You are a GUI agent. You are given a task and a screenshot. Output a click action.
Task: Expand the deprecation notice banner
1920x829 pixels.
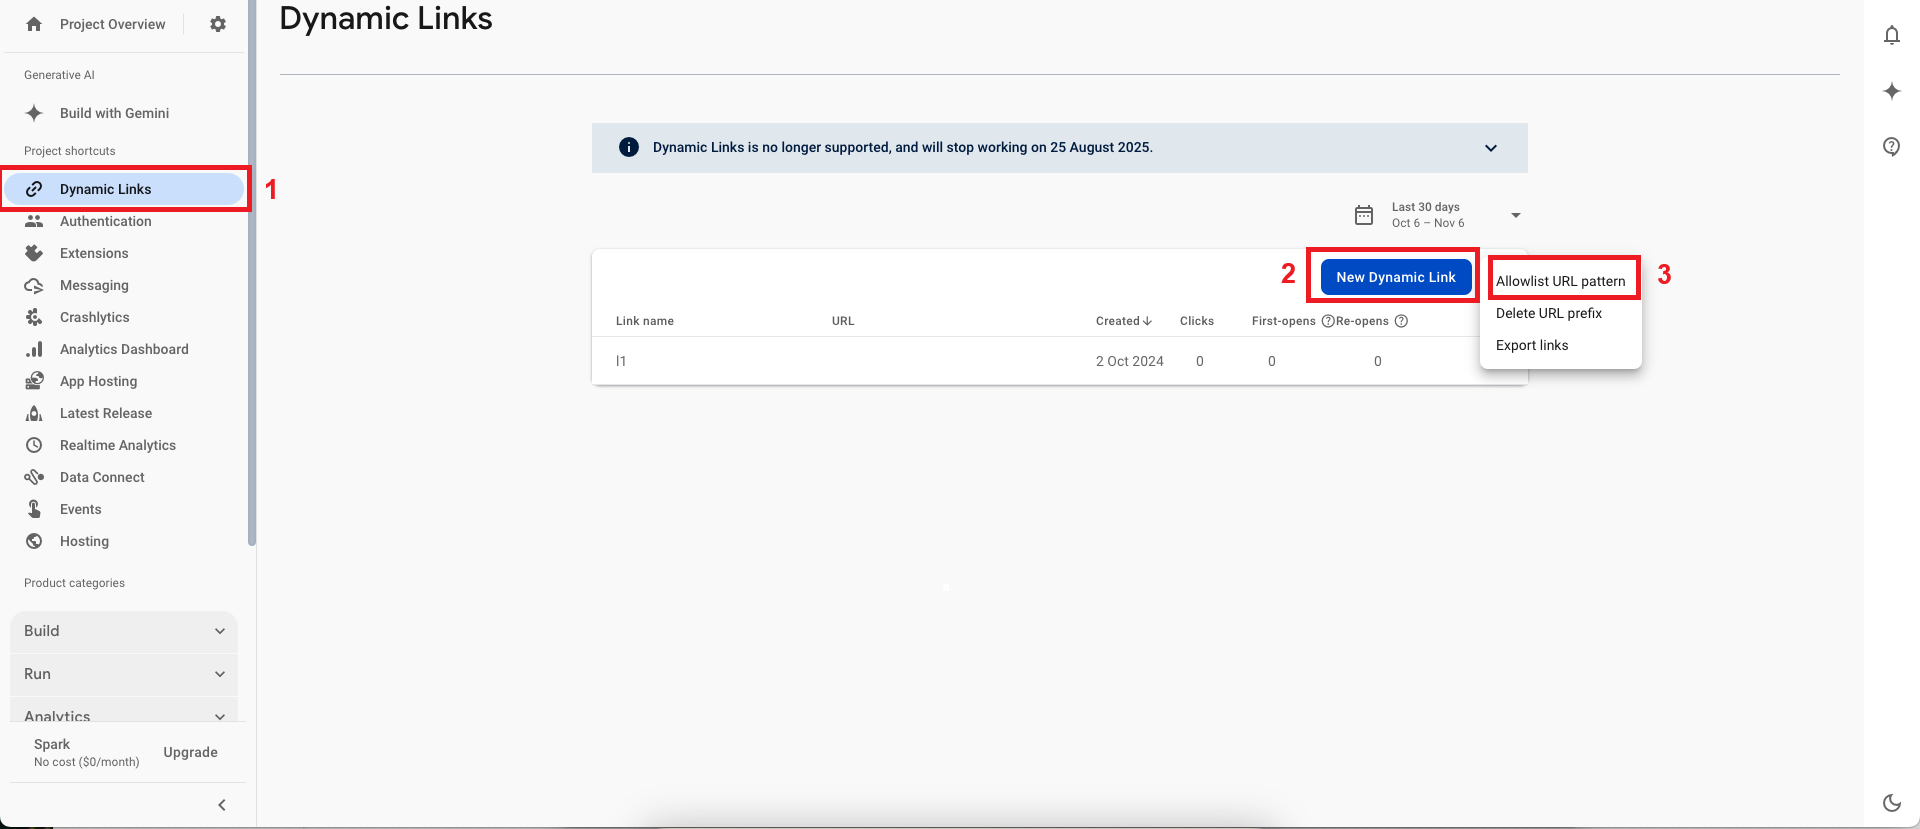point(1490,148)
